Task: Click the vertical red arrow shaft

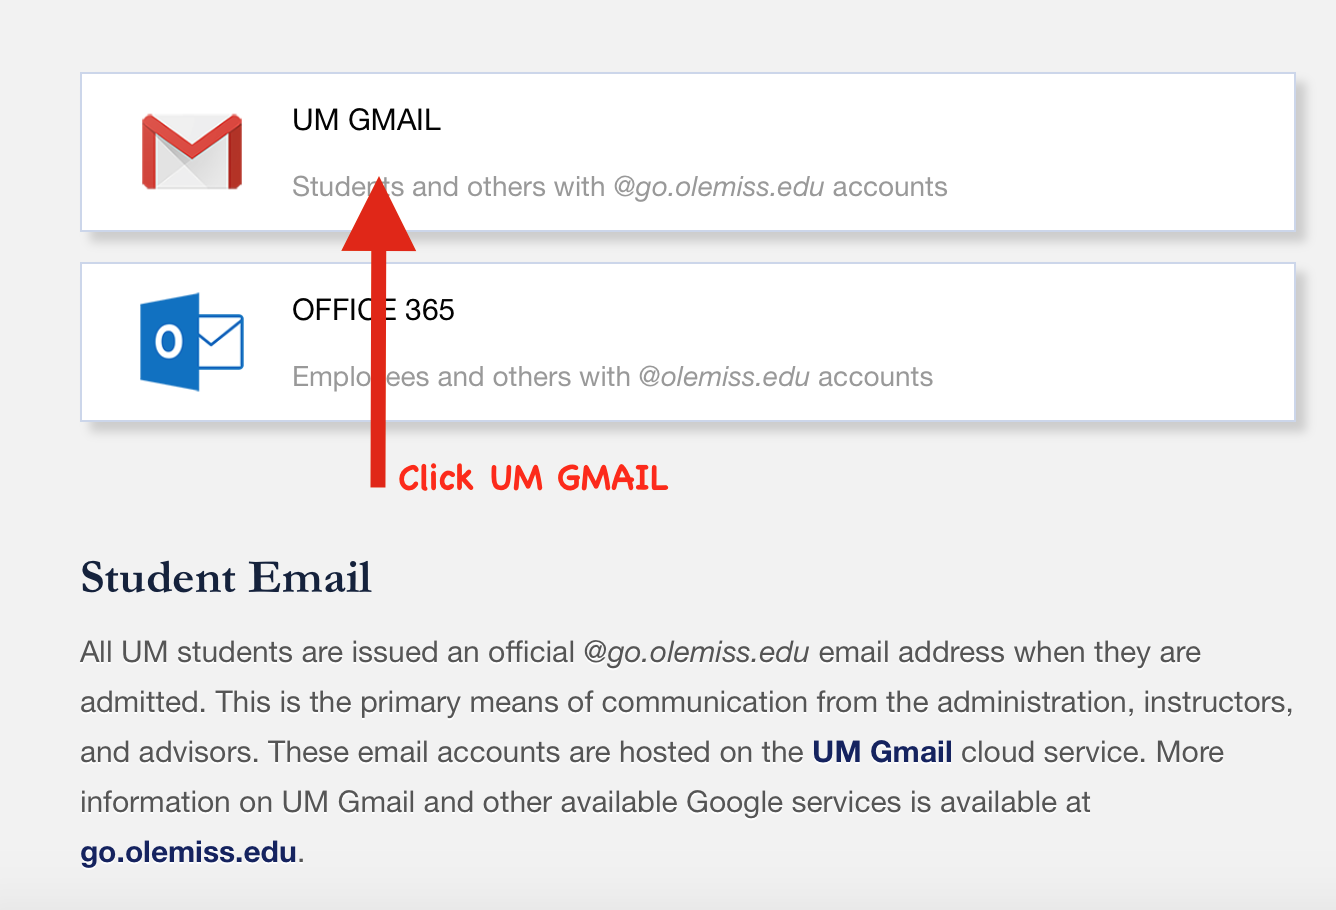Action: coord(378,368)
